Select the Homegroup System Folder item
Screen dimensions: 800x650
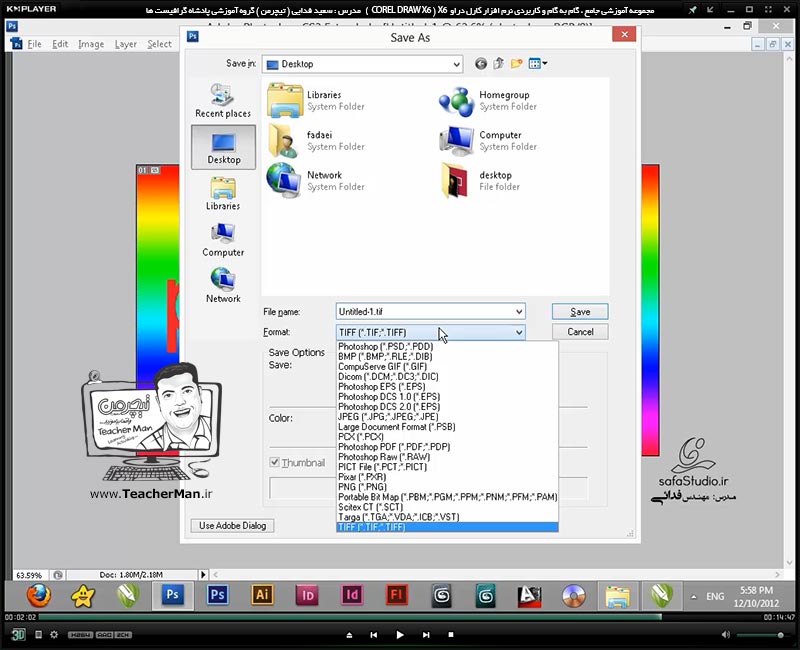488,101
